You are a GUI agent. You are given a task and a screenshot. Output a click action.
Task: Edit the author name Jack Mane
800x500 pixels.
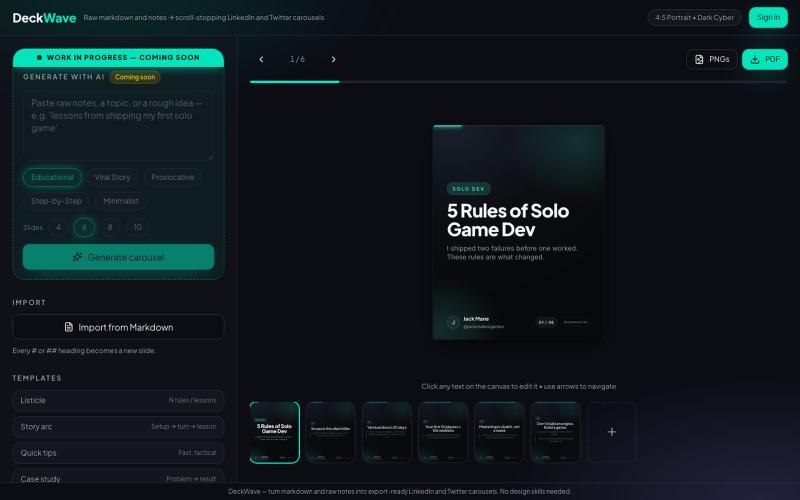point(476,319)
